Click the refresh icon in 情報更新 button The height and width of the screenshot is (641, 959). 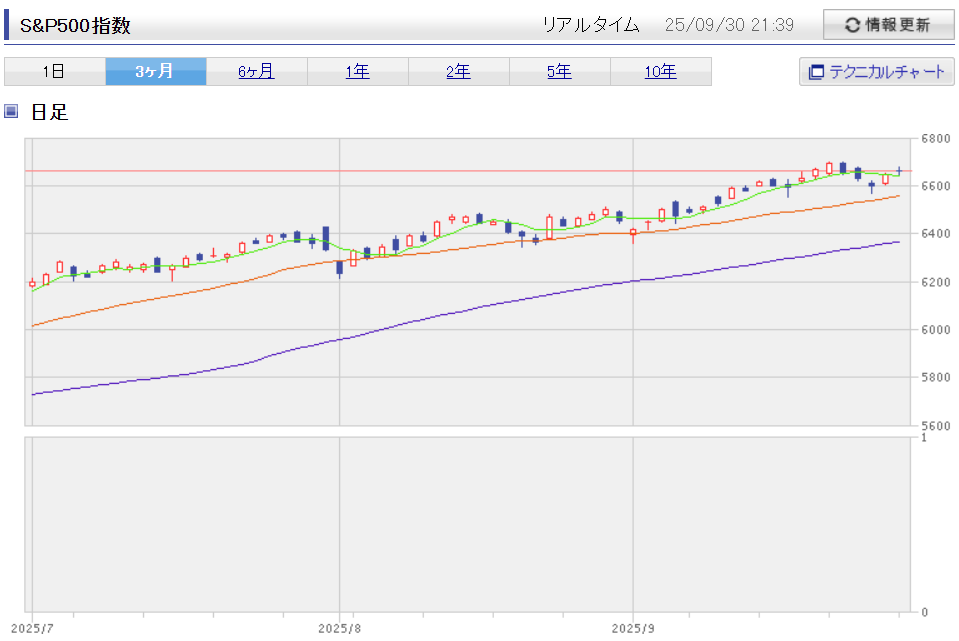[x=852, y=26]
